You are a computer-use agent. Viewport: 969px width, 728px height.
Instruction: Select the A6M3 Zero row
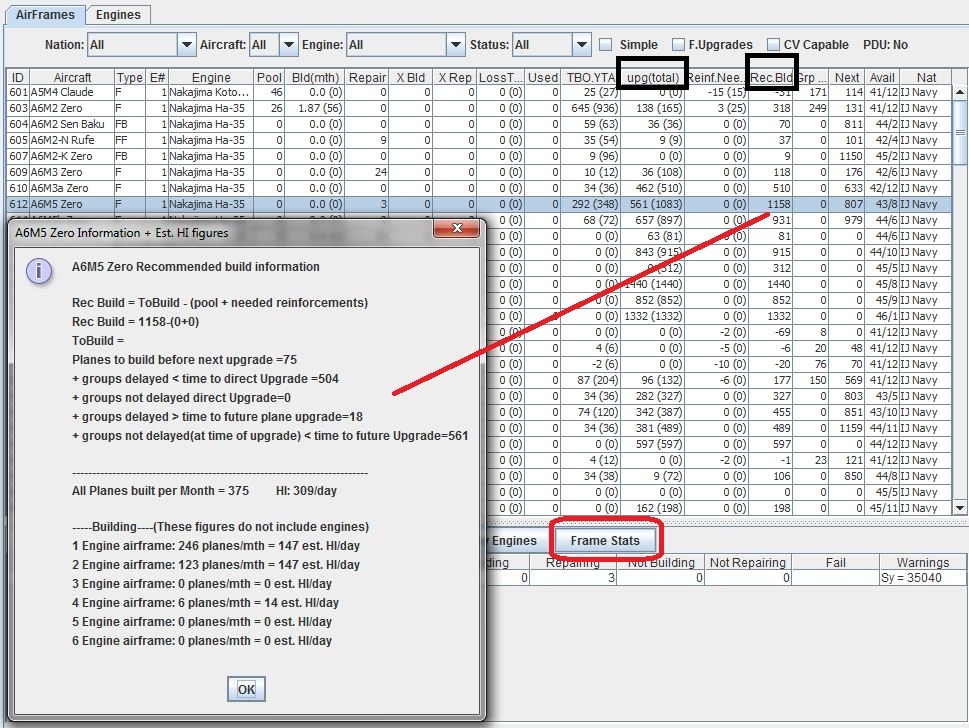(479, 172)
